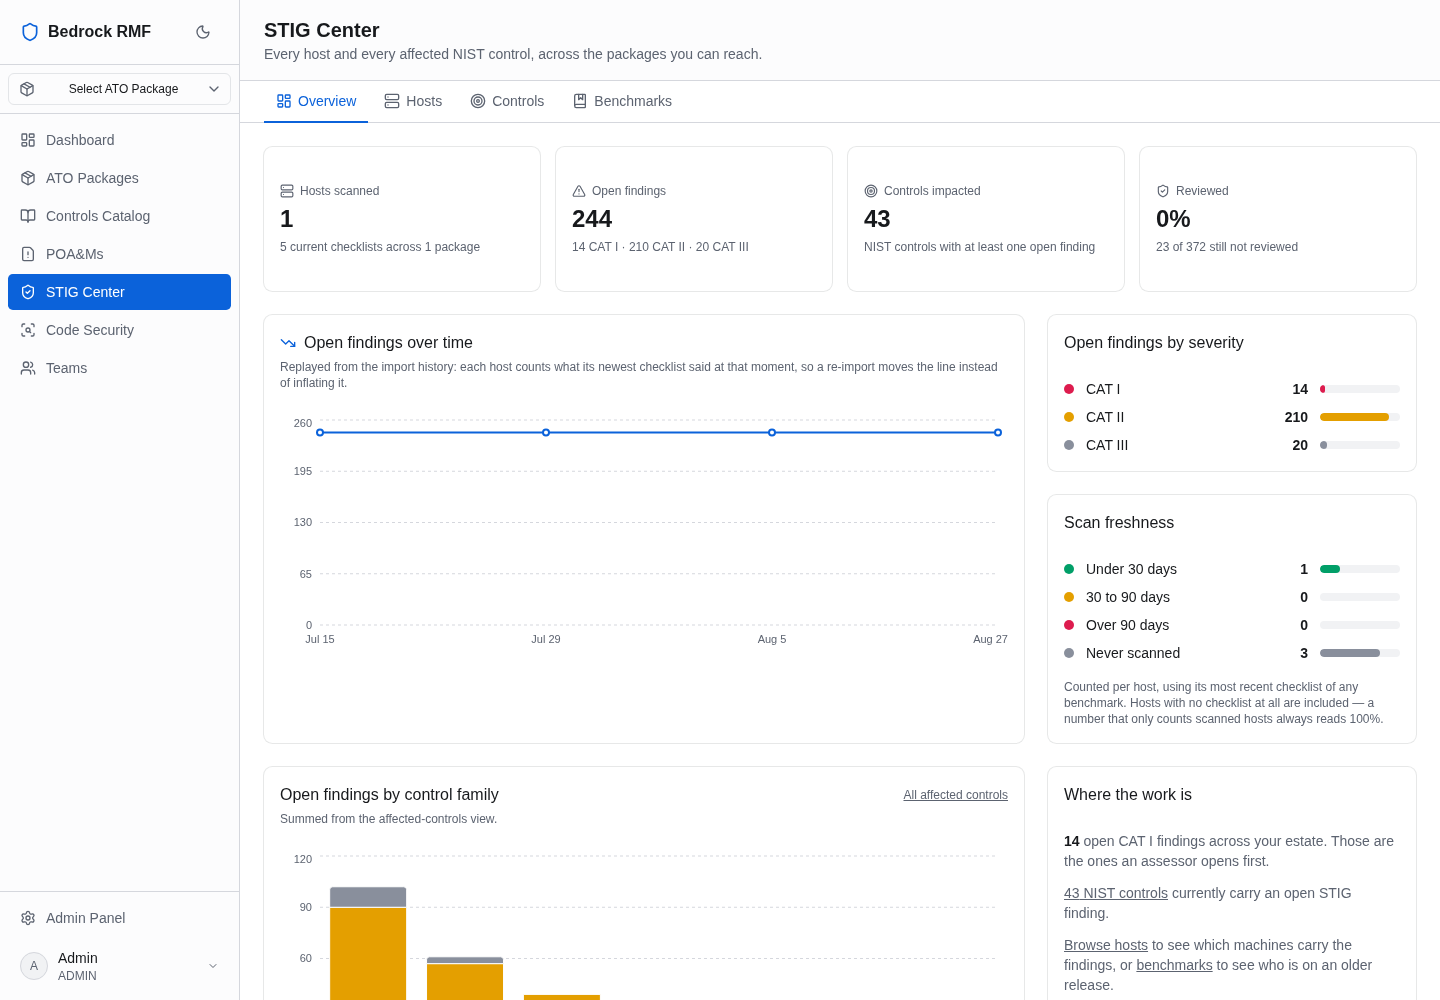Screen dimensions: 1440x1000
Task: Open the Select ATO Package dropdown
Action: [x=119, y=89]
